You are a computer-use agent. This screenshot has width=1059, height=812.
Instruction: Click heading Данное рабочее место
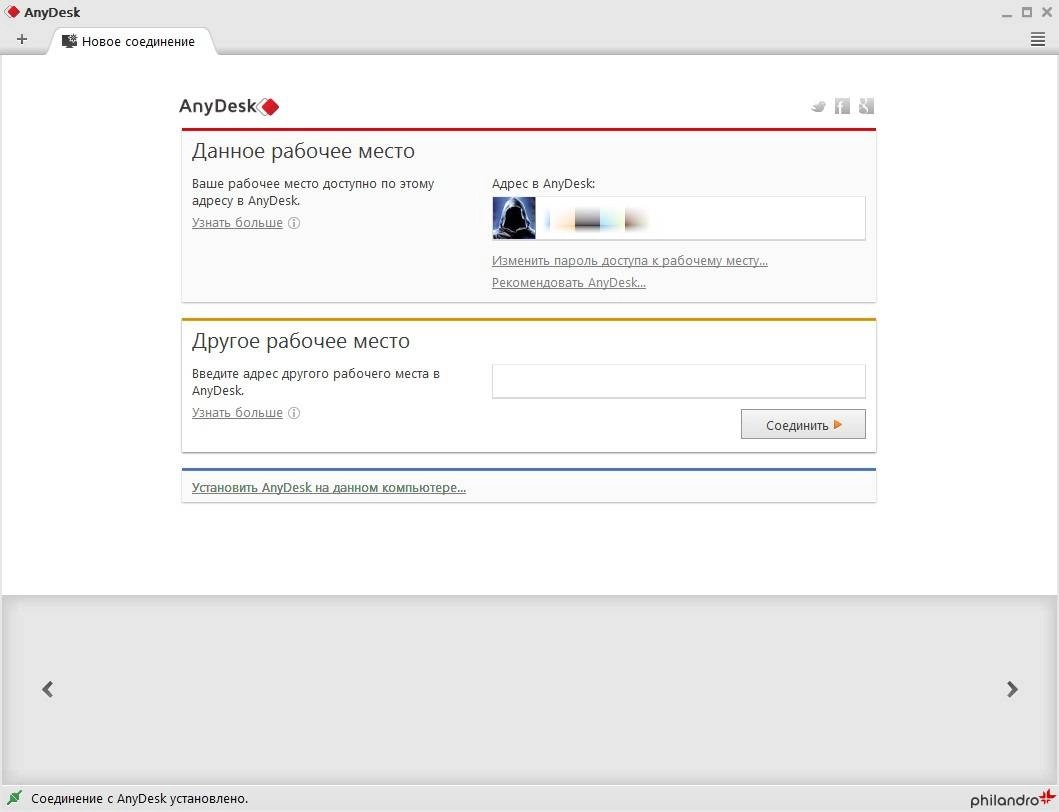click(x=303, y=151)
